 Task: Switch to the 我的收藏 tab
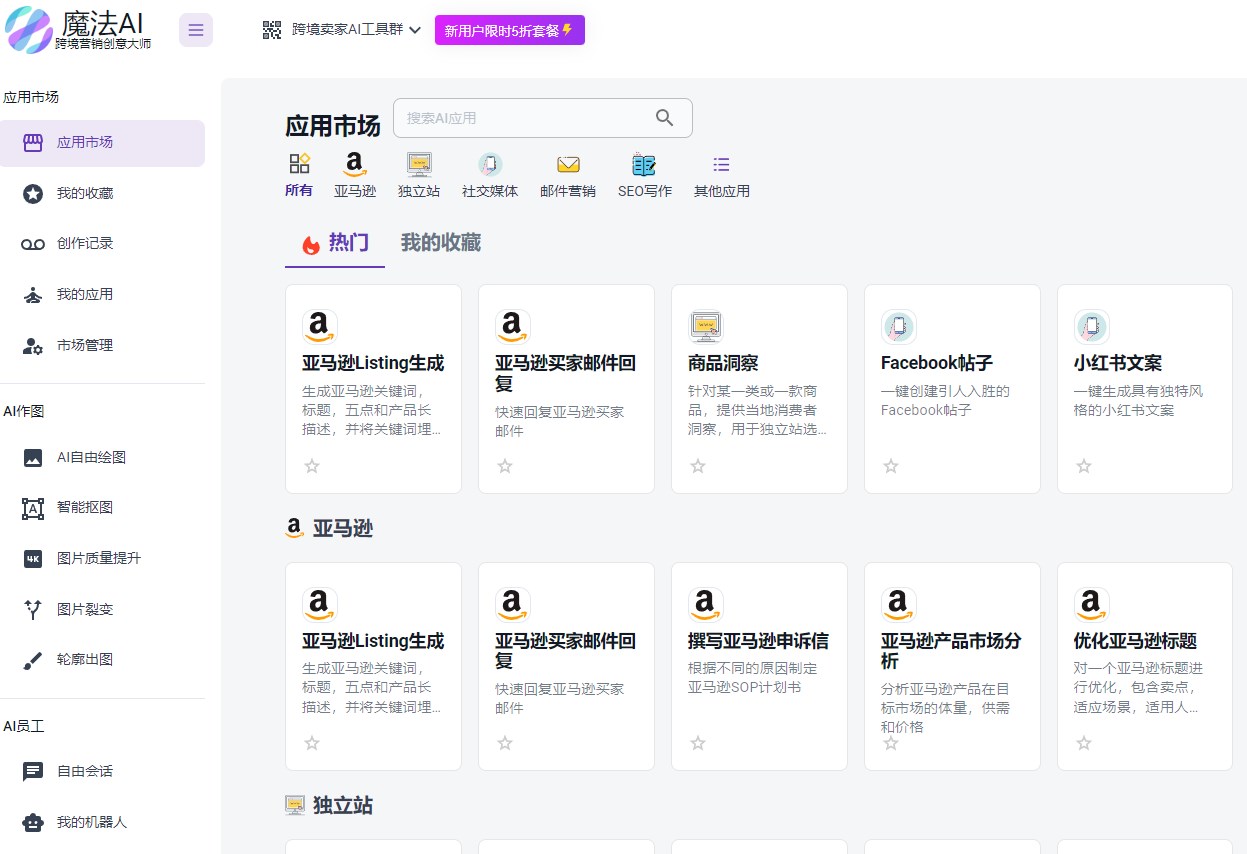pyautogui.click(x=440, y=242)
